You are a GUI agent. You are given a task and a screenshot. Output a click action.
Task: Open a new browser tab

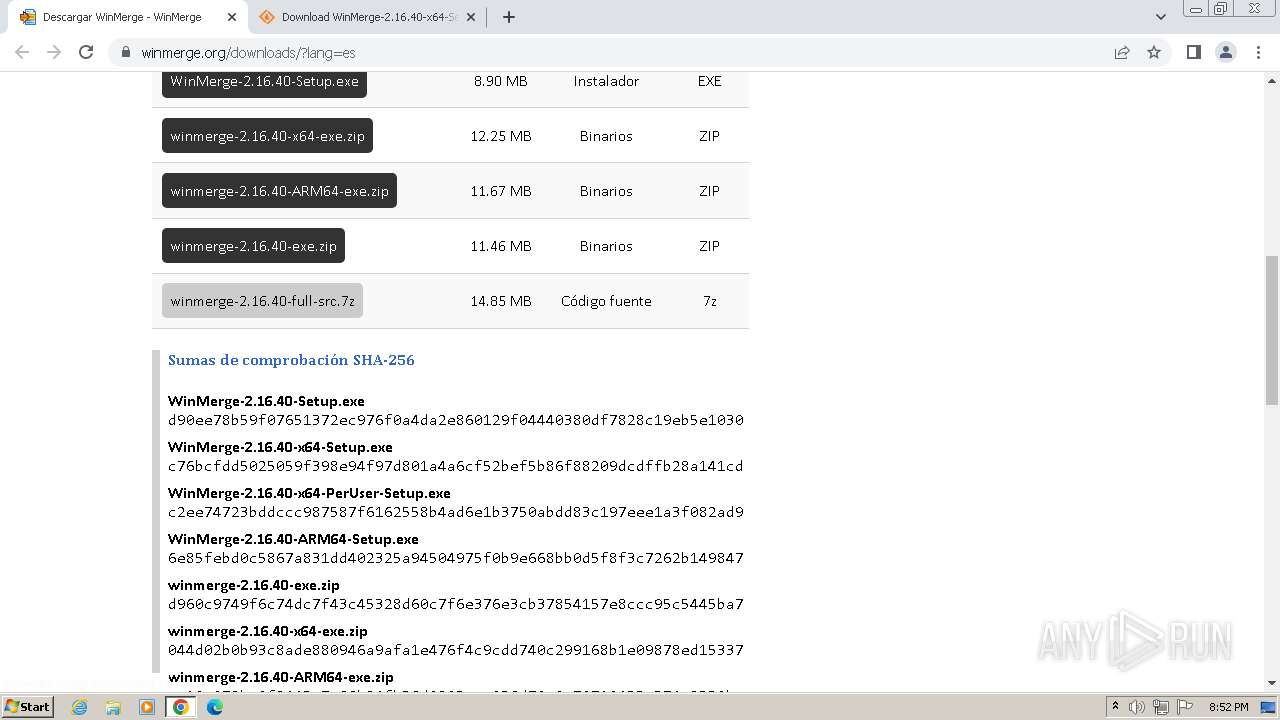click(x=509, y=17)
